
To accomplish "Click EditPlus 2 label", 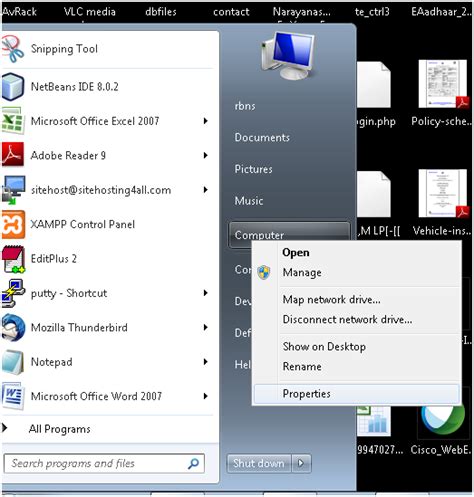I will click(x=54, y=259).
